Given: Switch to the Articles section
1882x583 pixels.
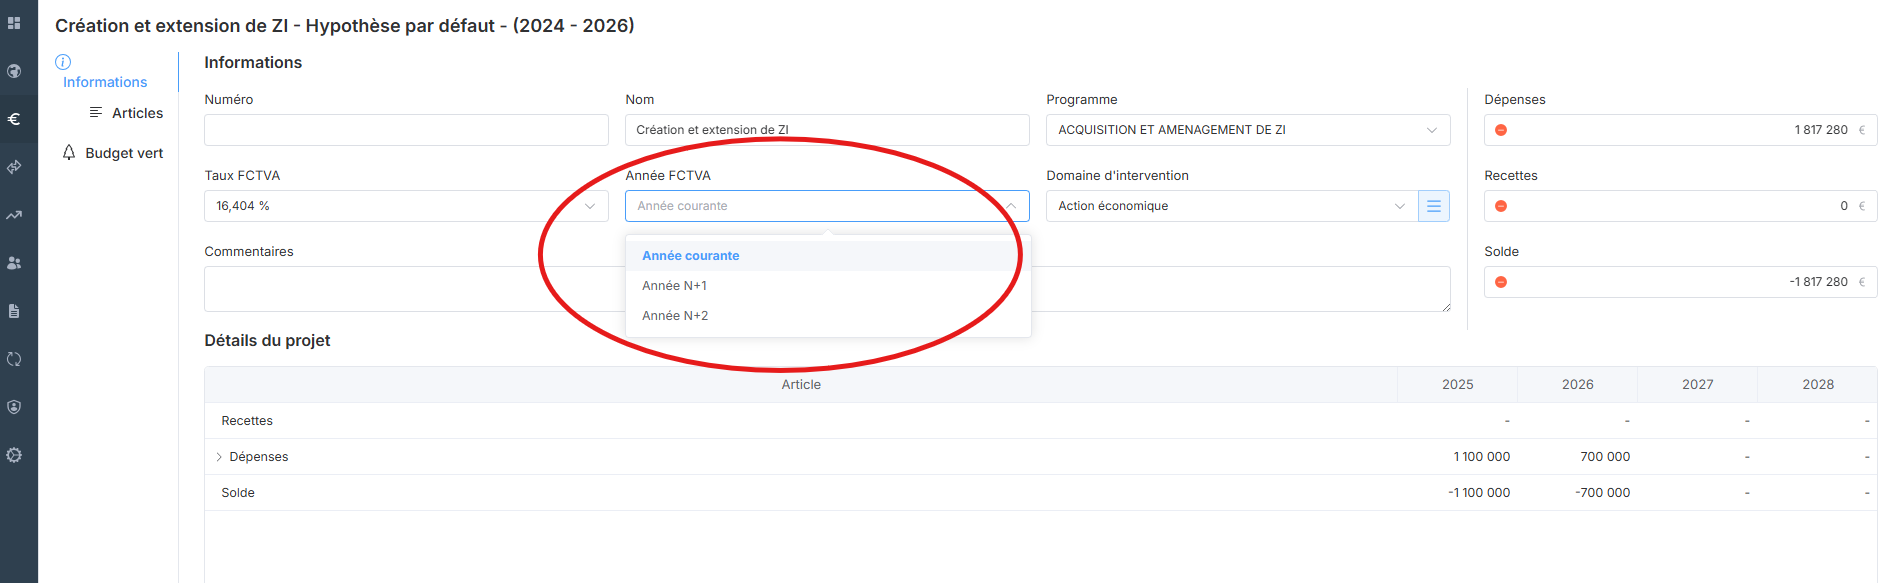Looking at the screenshot, I should (x=137, y=113).
